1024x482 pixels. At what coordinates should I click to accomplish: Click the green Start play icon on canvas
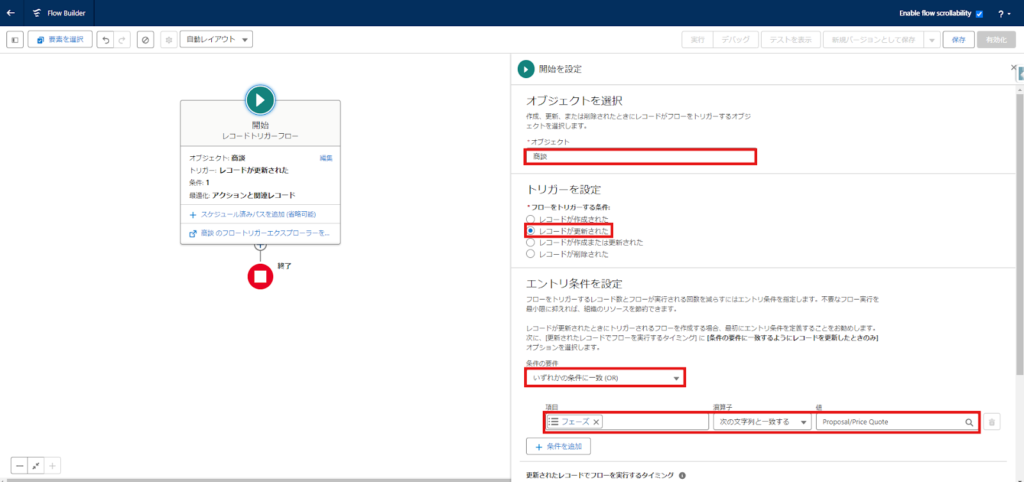(260, 100)
